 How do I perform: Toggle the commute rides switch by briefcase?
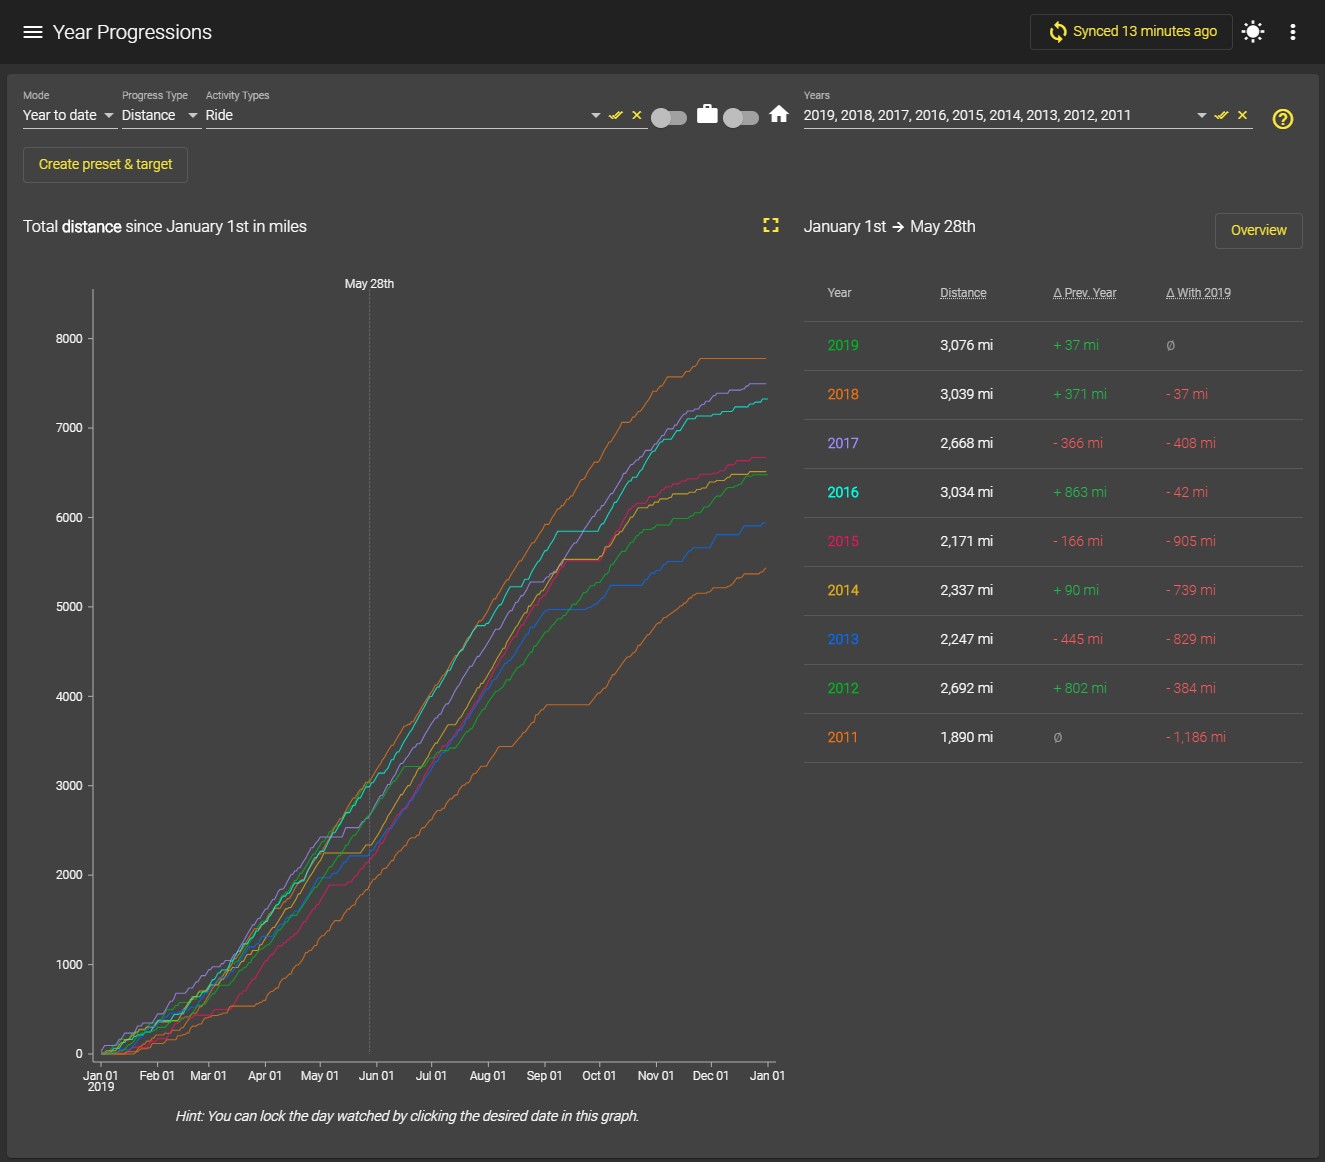pos(669,118)
